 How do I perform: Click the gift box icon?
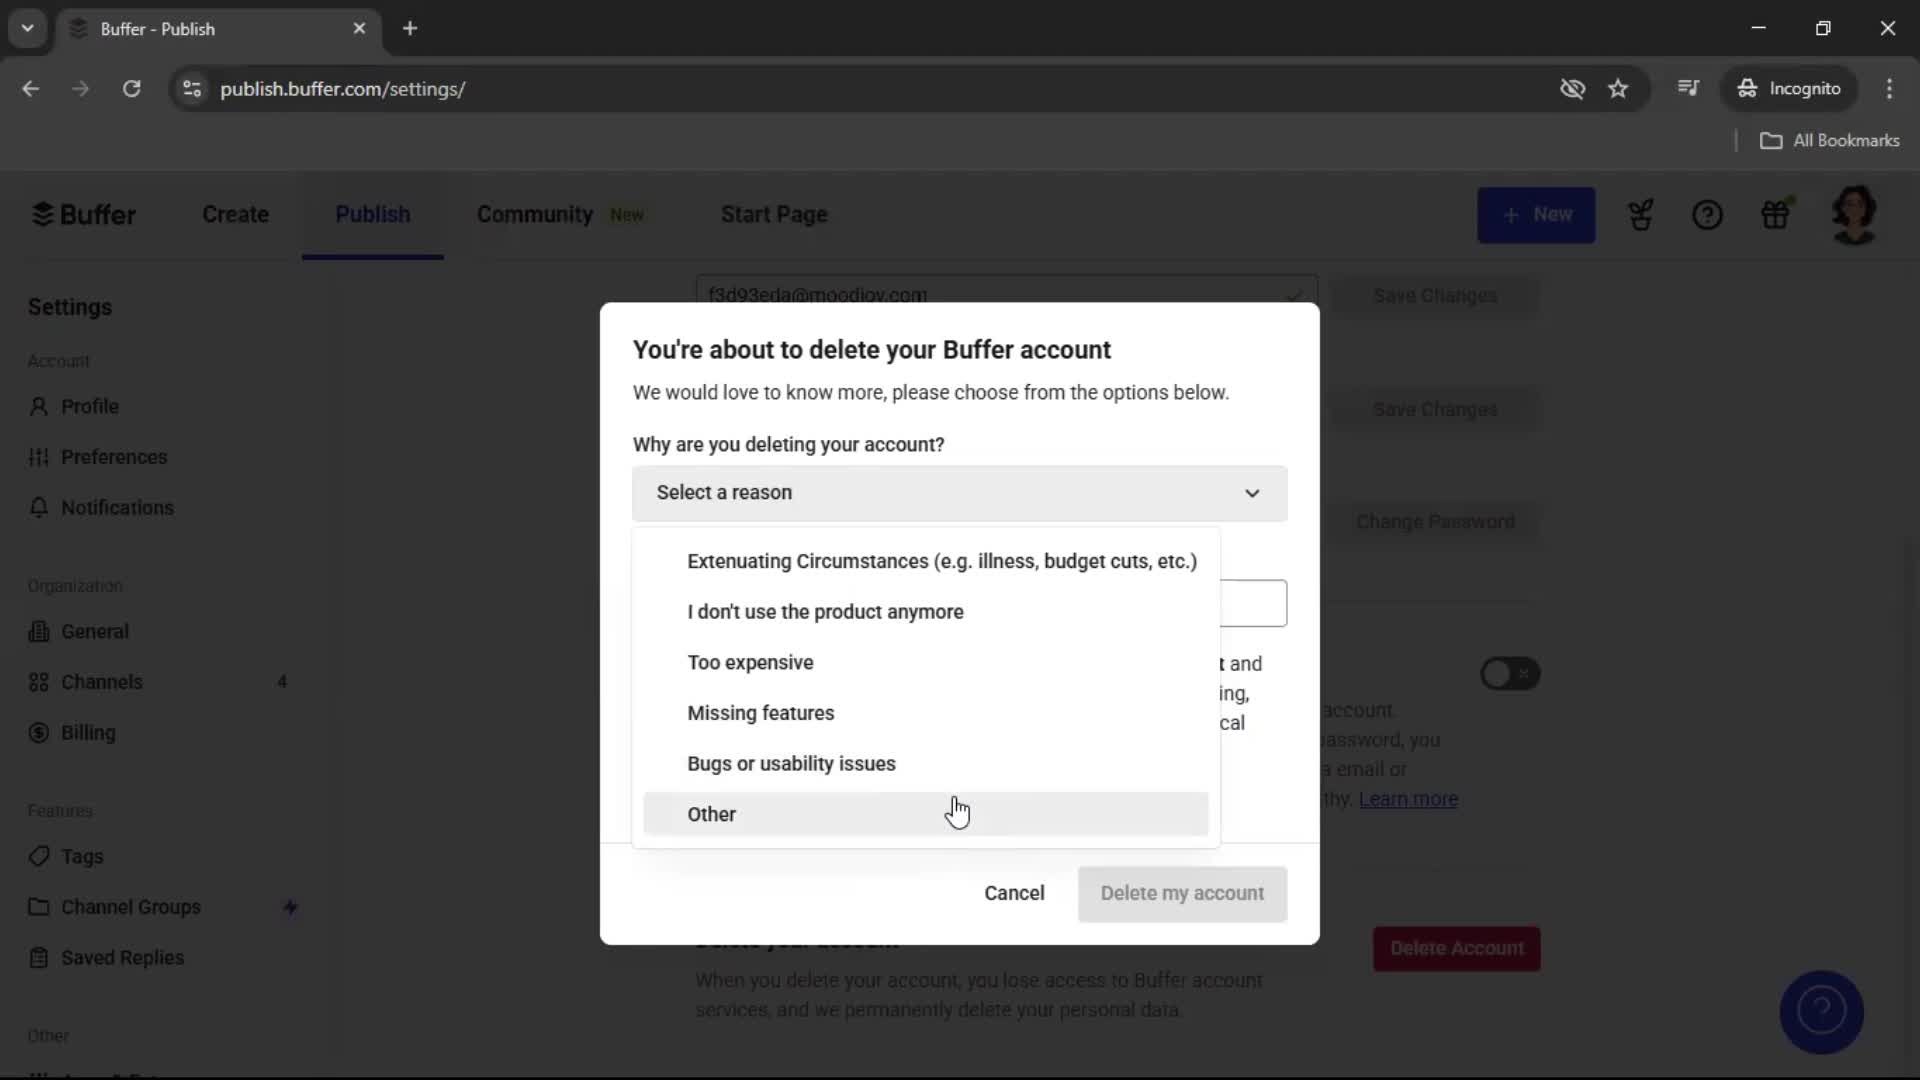pyautogui.click(x=1775, y=214)
